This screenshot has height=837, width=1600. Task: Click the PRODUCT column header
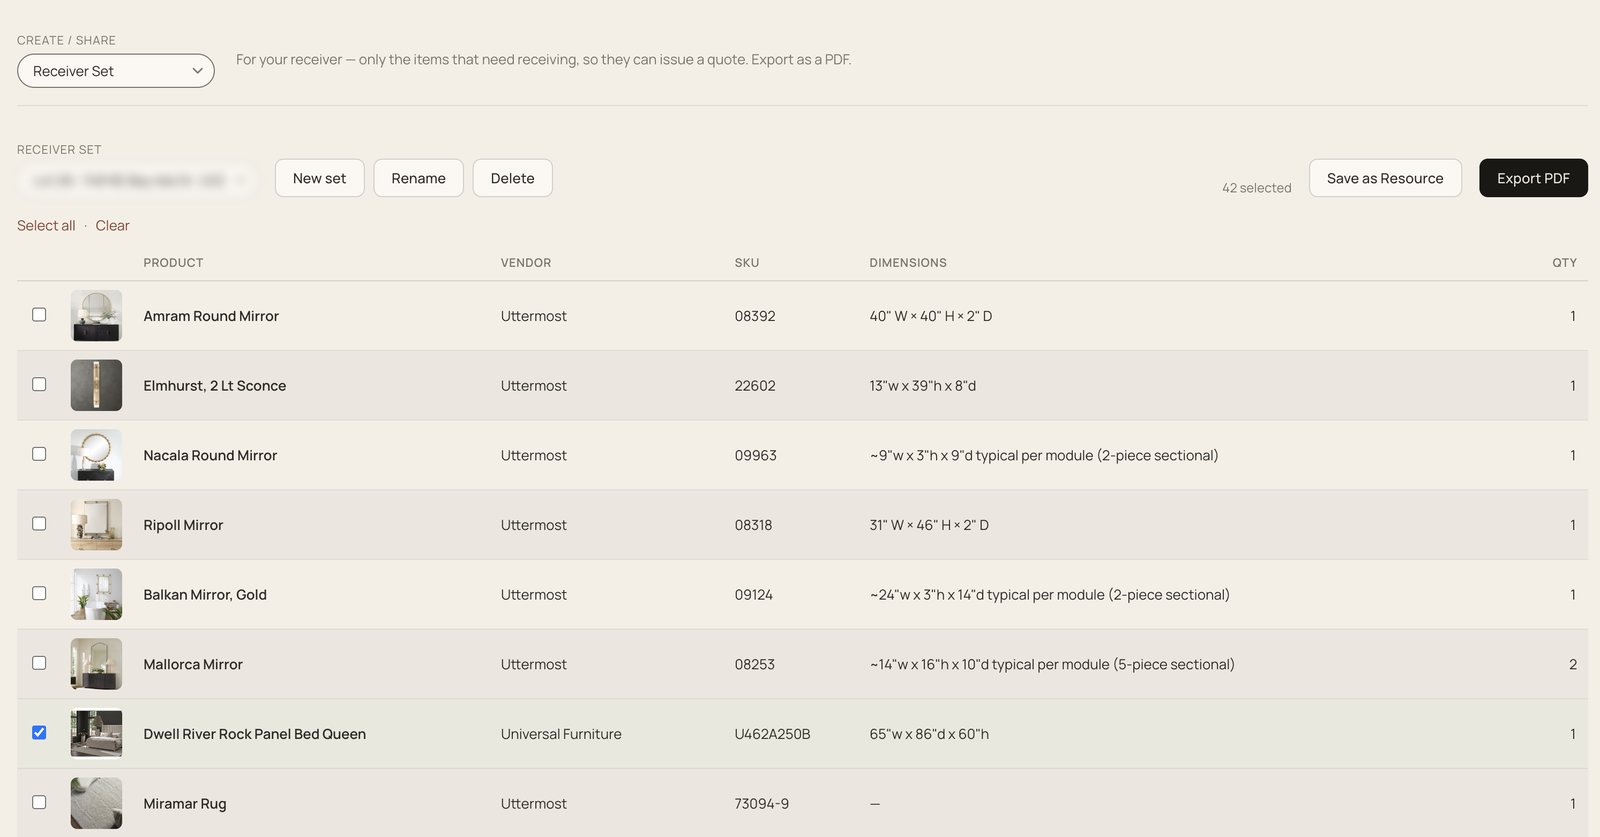(173, 263)
